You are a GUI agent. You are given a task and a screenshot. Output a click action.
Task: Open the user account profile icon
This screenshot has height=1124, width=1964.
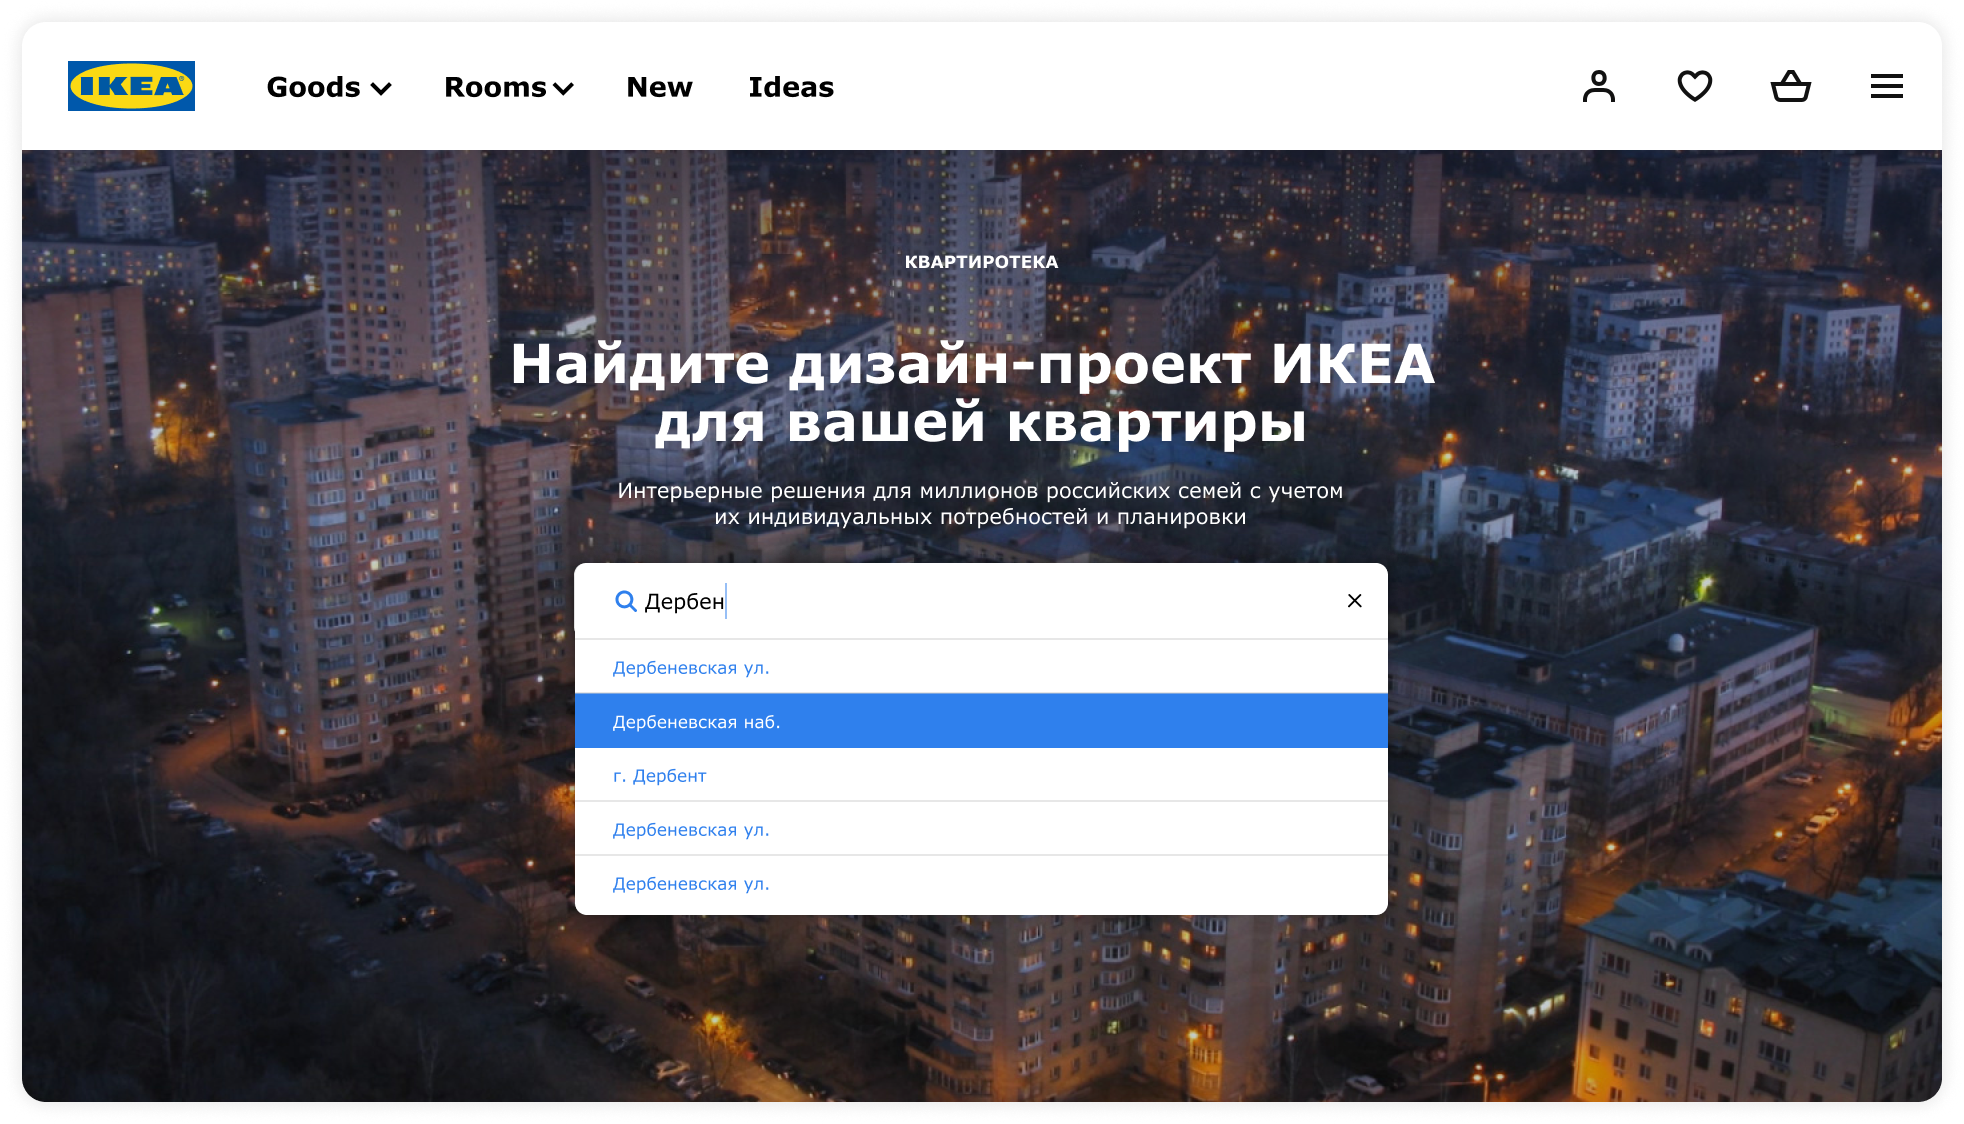(1598, 86)
